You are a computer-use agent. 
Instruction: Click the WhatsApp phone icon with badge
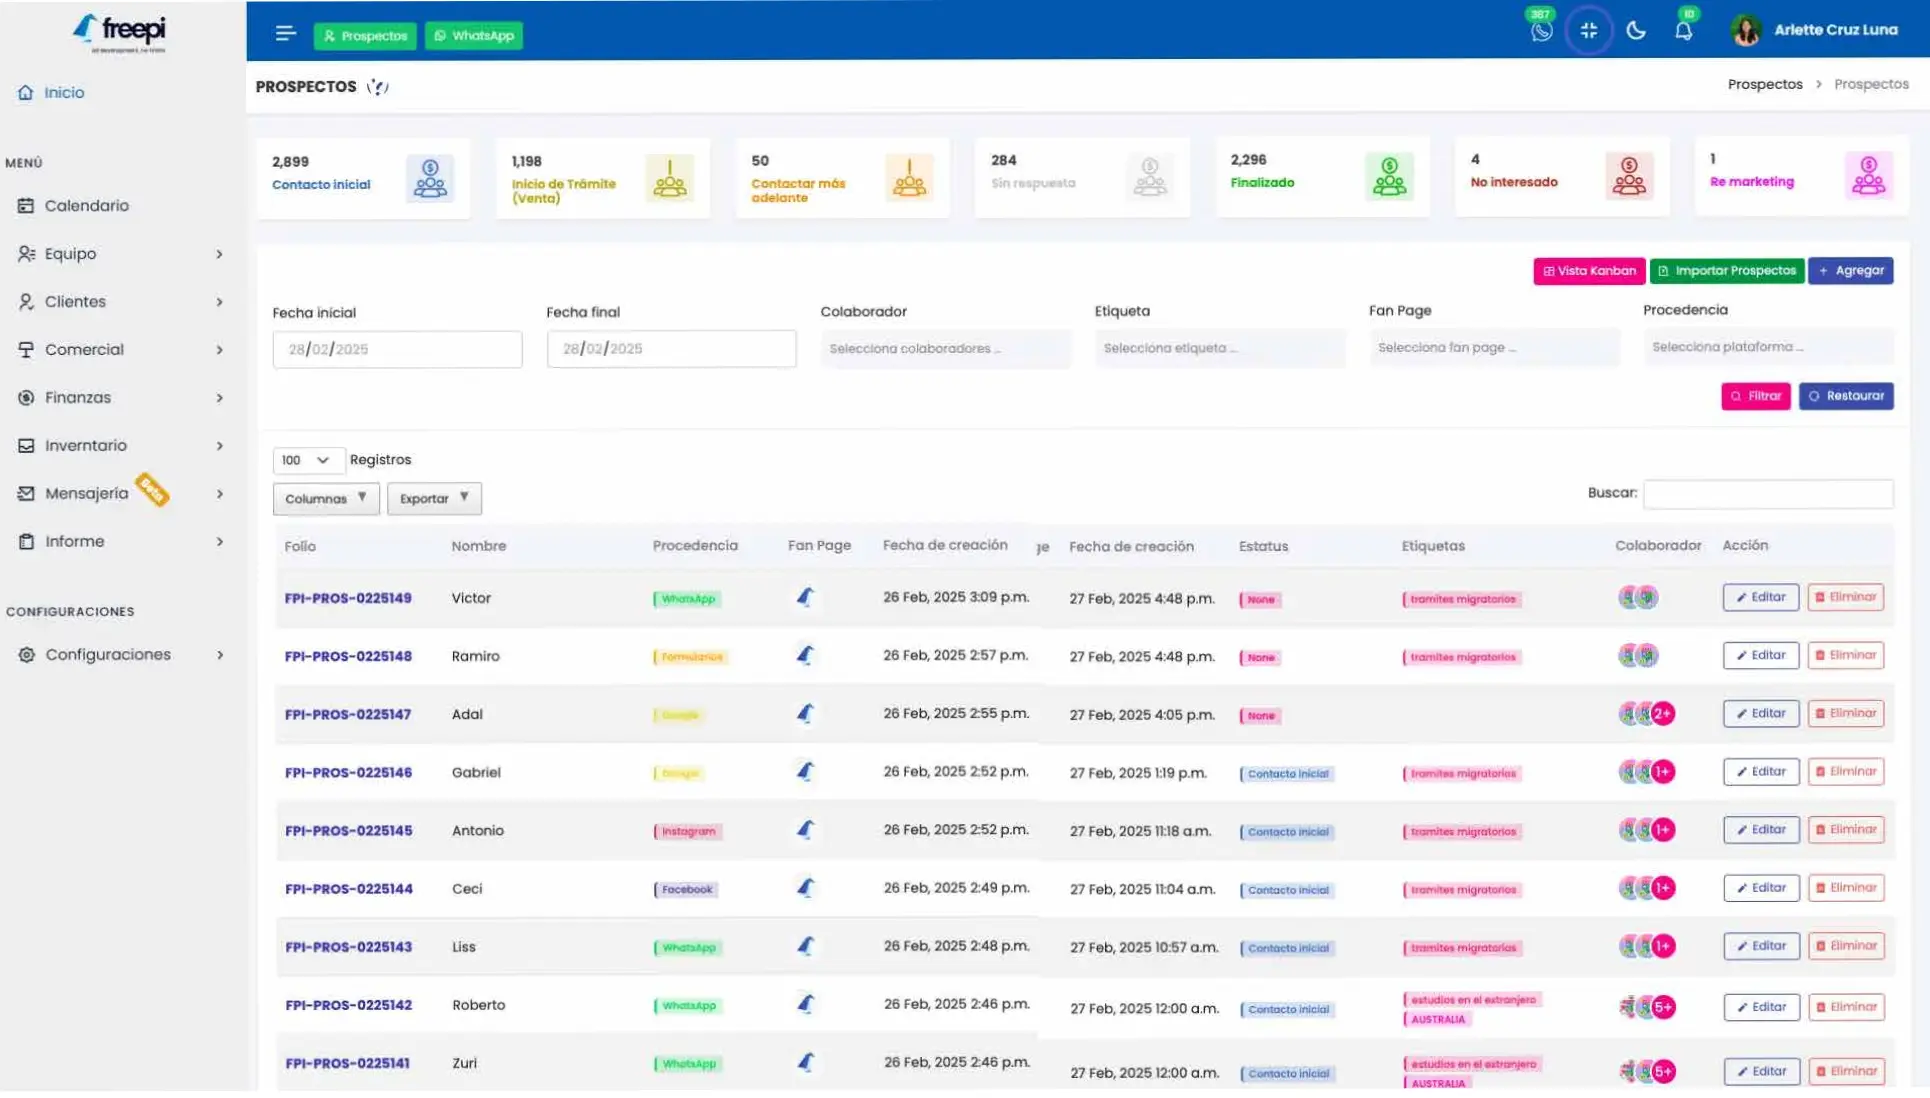[1541, 31]
